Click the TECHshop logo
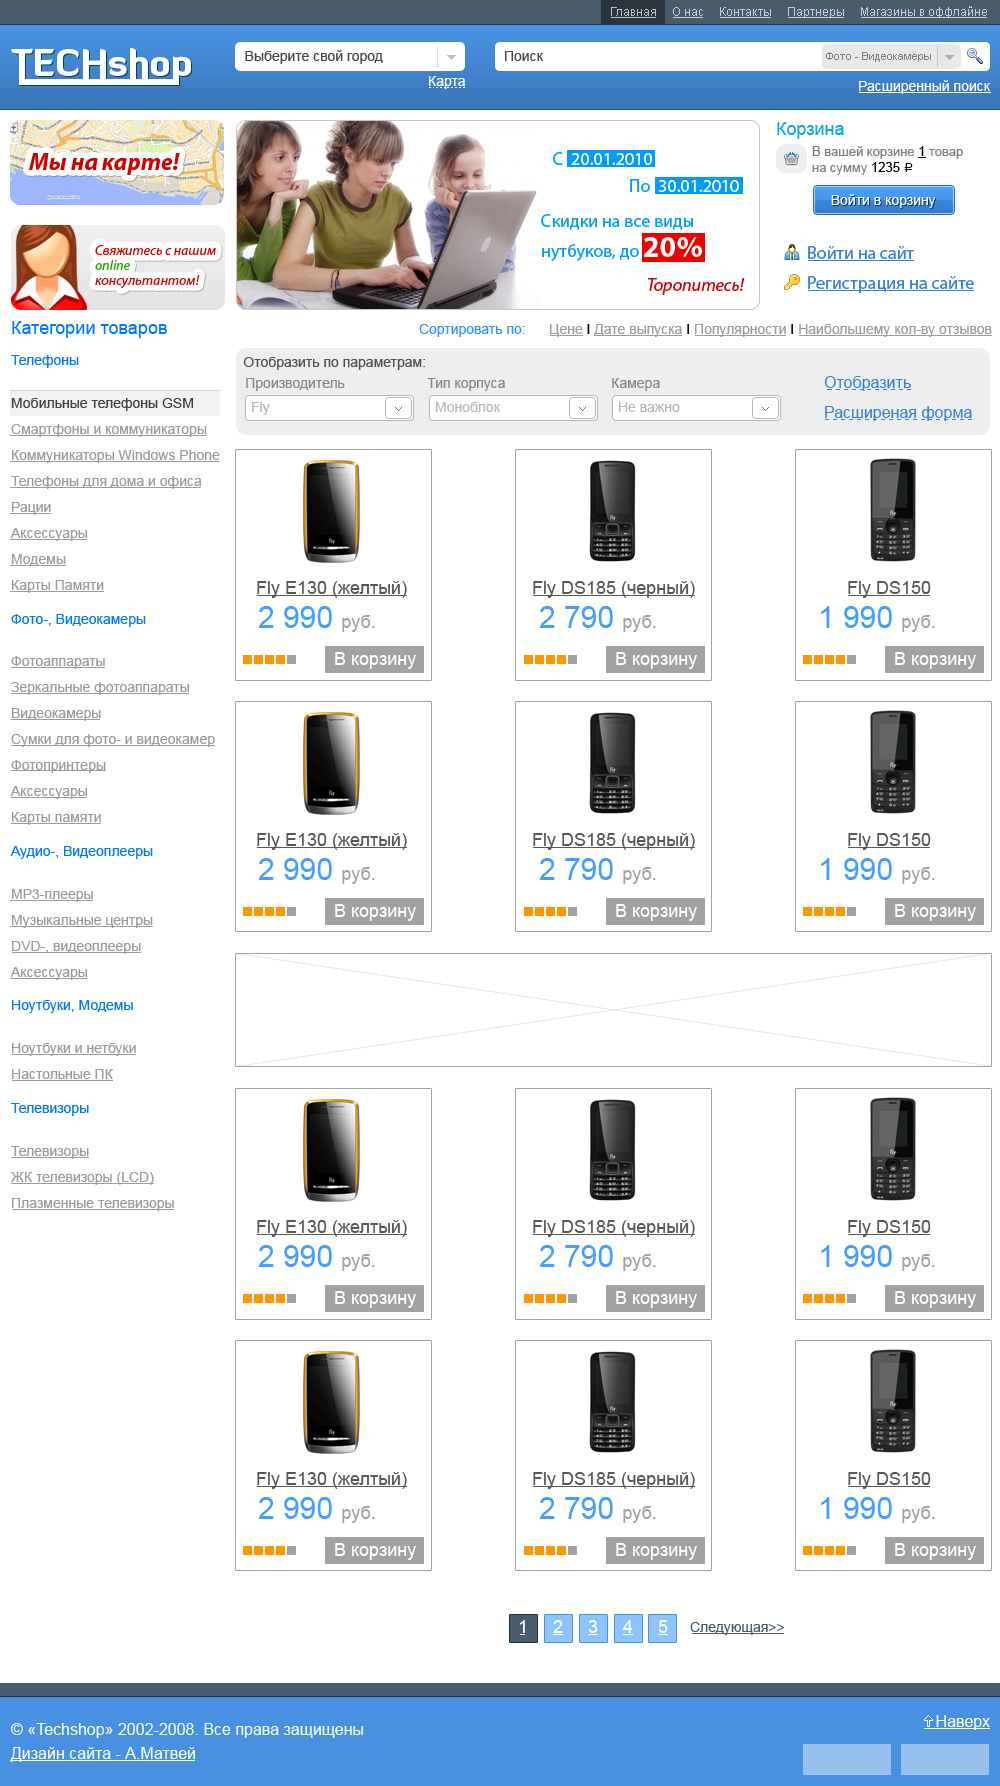 101,66
